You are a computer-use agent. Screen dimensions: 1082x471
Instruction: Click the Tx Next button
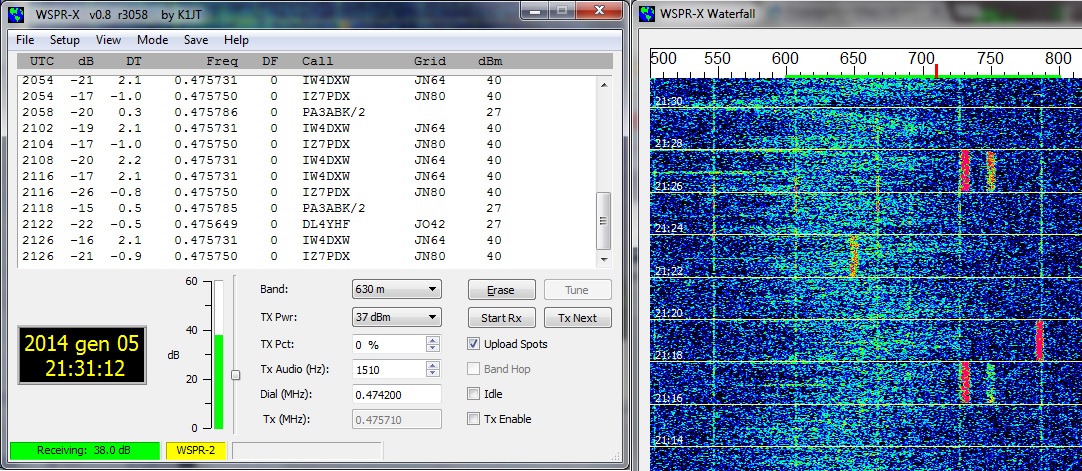577,318
